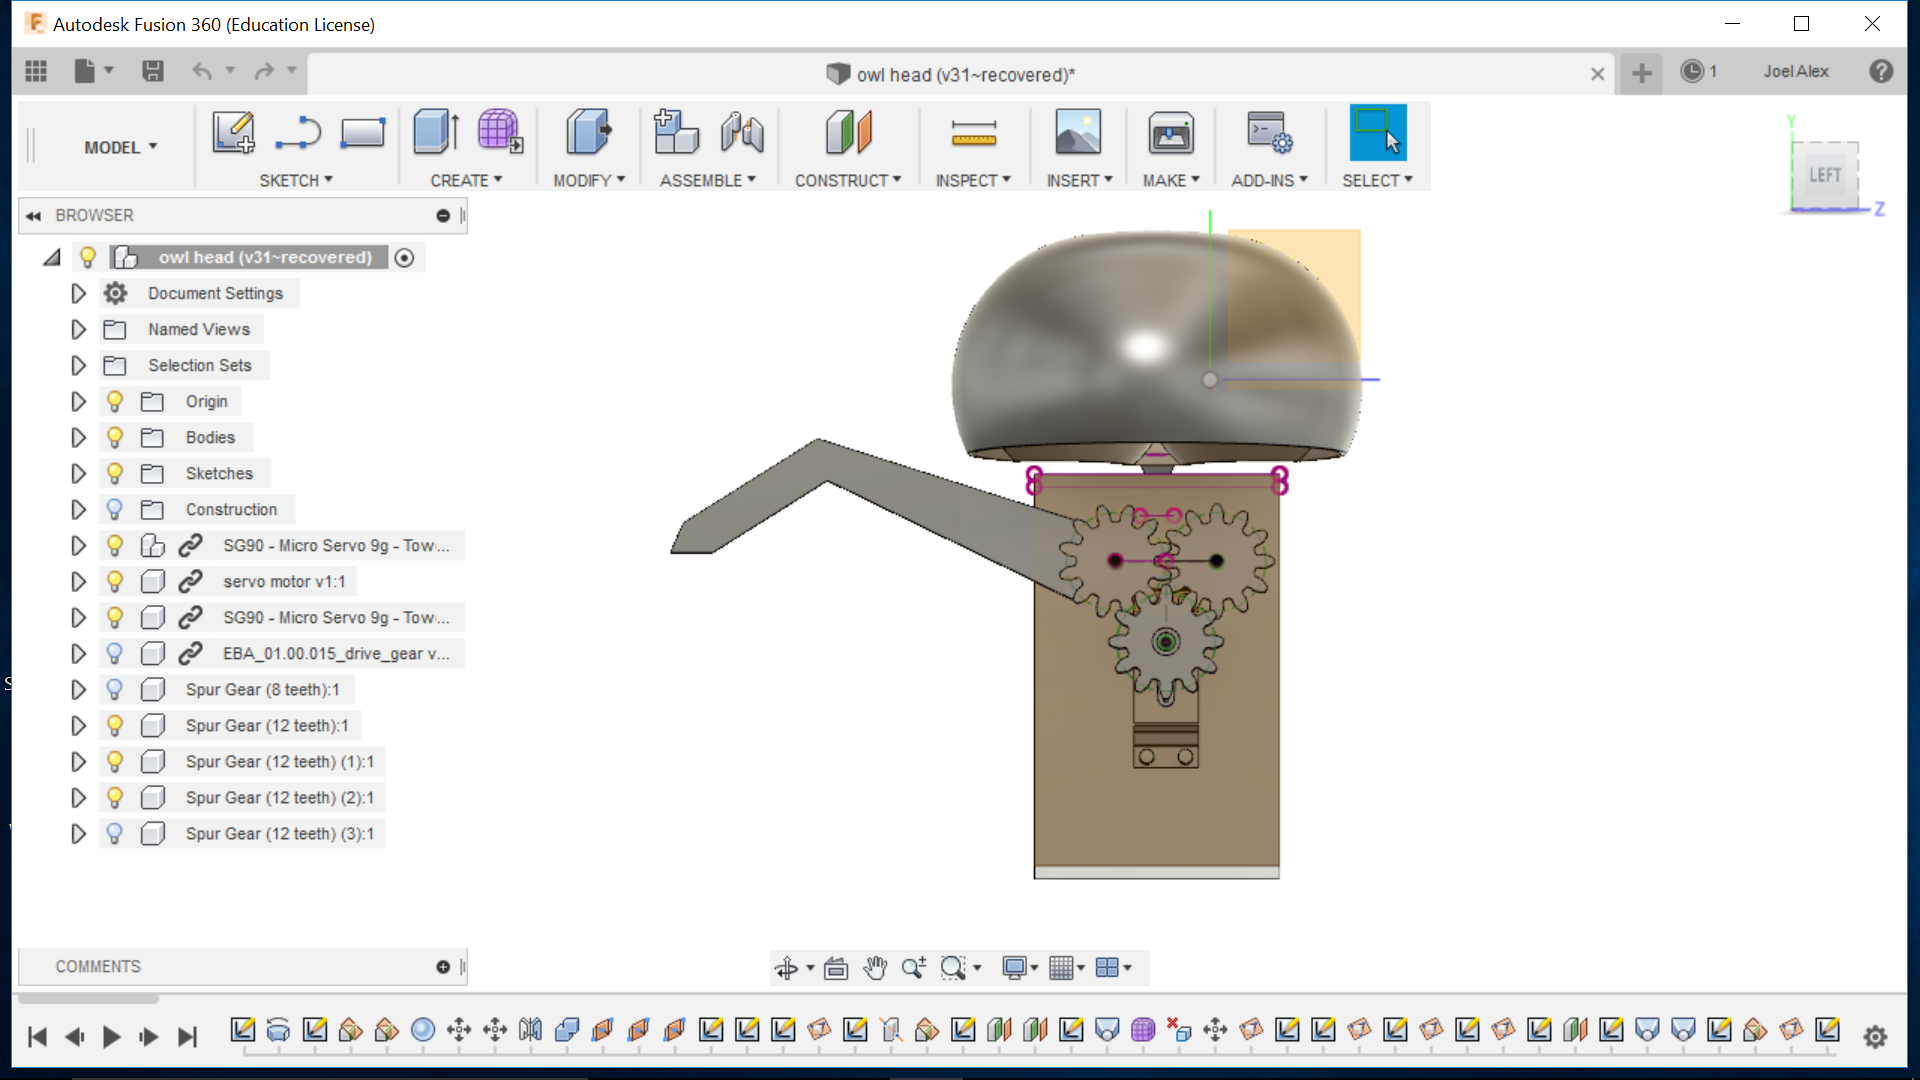Open the 3D Print make icon
Screen dimensions: 1920x1080
tap(1170, 132)
